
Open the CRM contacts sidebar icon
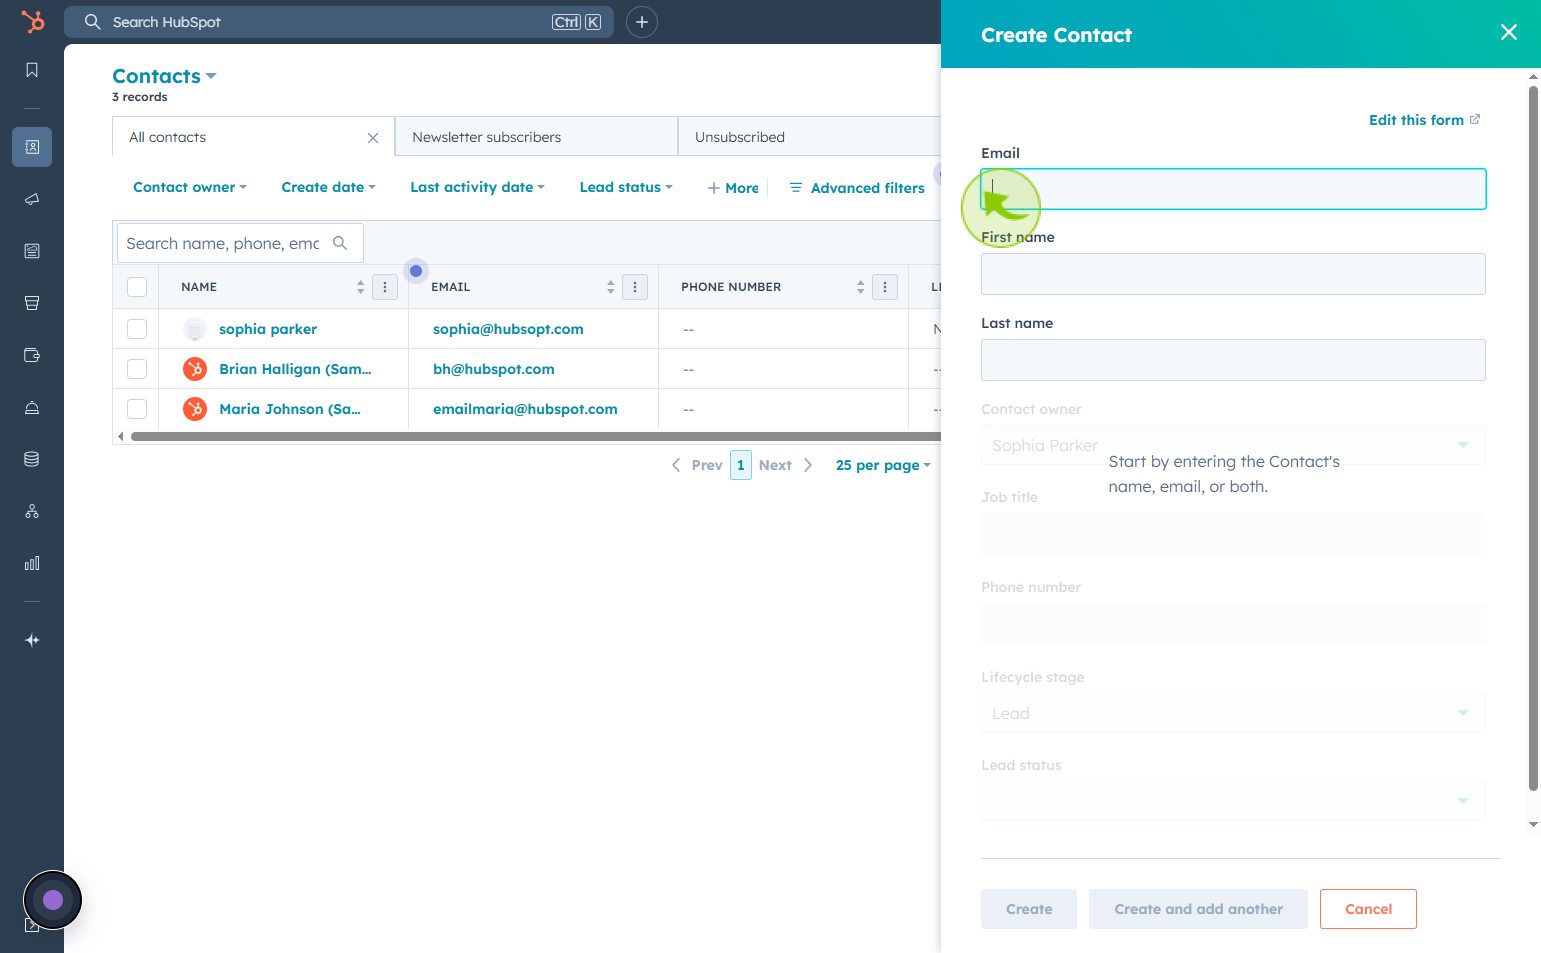point(32,147)
